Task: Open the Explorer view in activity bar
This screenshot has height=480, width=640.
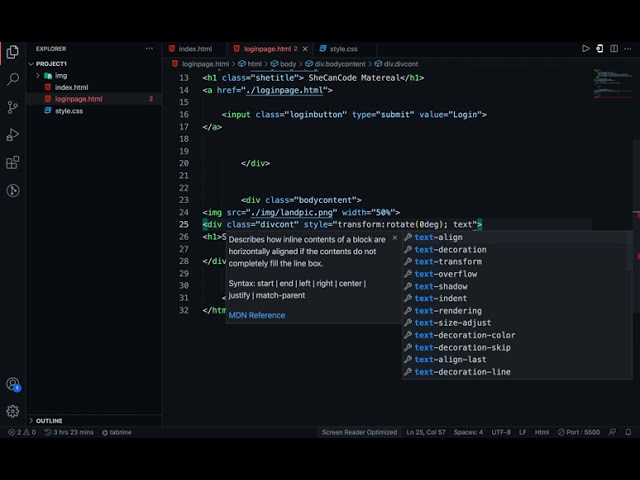Action: pos(13,52)
